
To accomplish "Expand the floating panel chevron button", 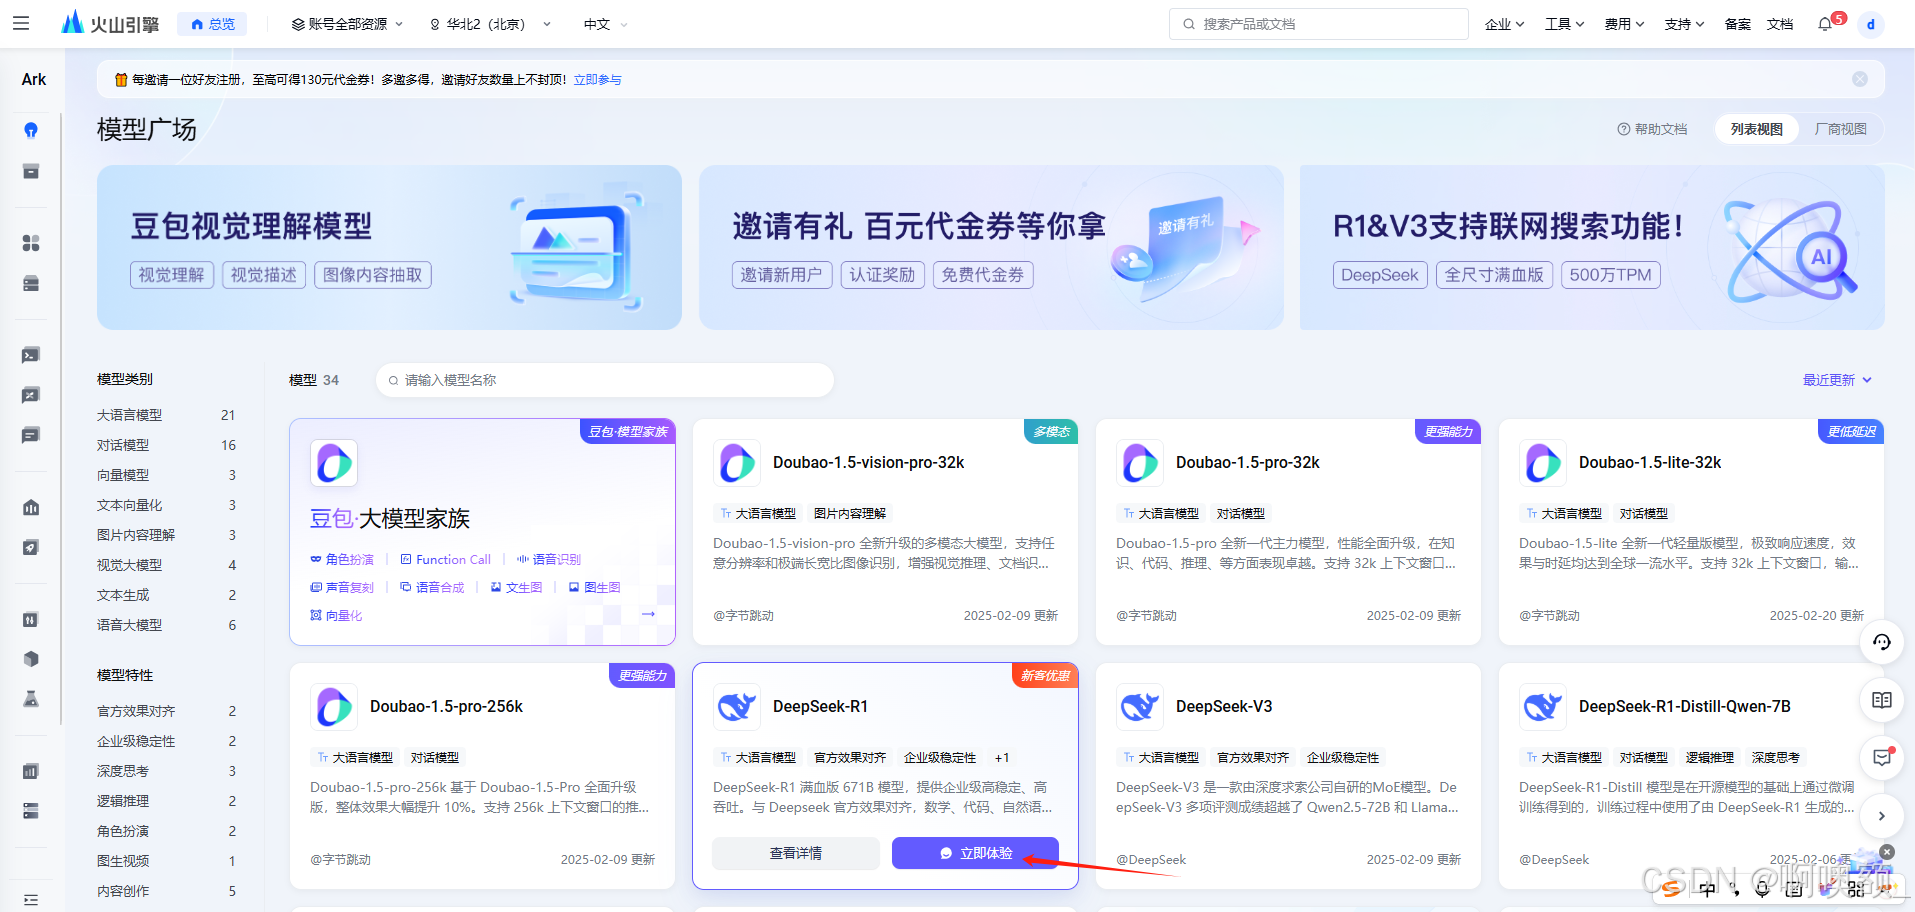I will coord(1881,816).
